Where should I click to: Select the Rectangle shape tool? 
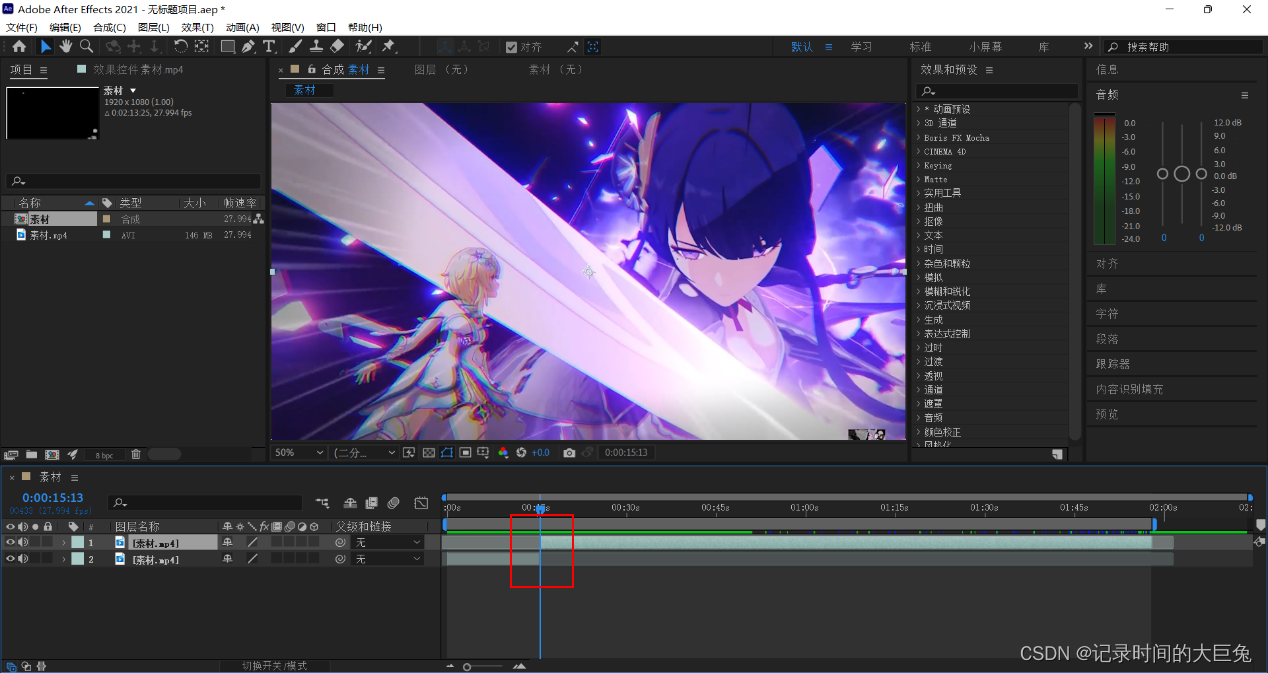(228, 46)
